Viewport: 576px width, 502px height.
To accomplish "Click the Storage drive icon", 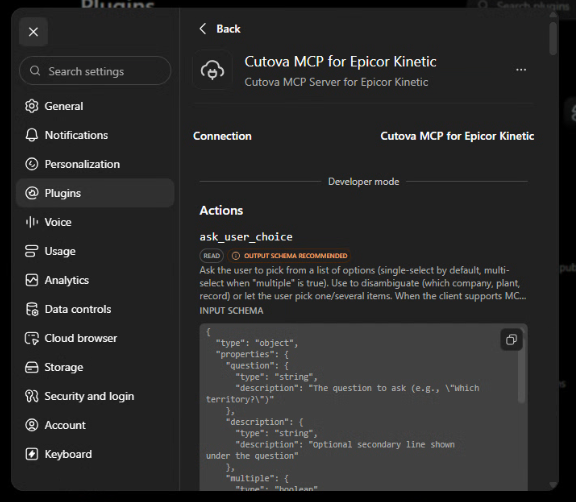I will (x=32, y=367).
